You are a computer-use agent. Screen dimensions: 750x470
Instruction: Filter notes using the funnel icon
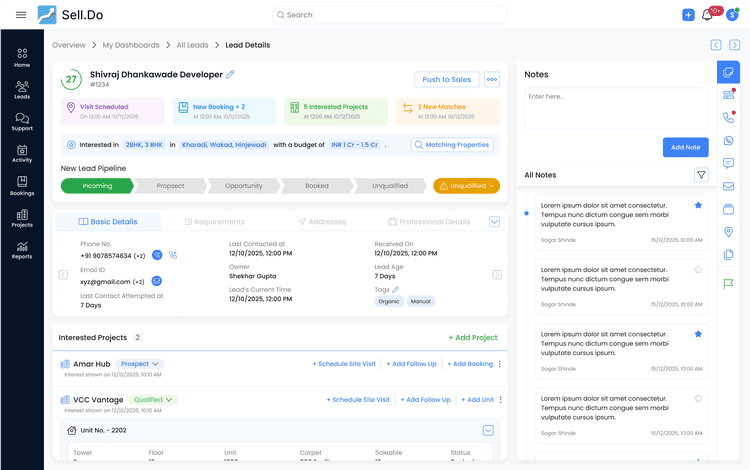[701, 175]
